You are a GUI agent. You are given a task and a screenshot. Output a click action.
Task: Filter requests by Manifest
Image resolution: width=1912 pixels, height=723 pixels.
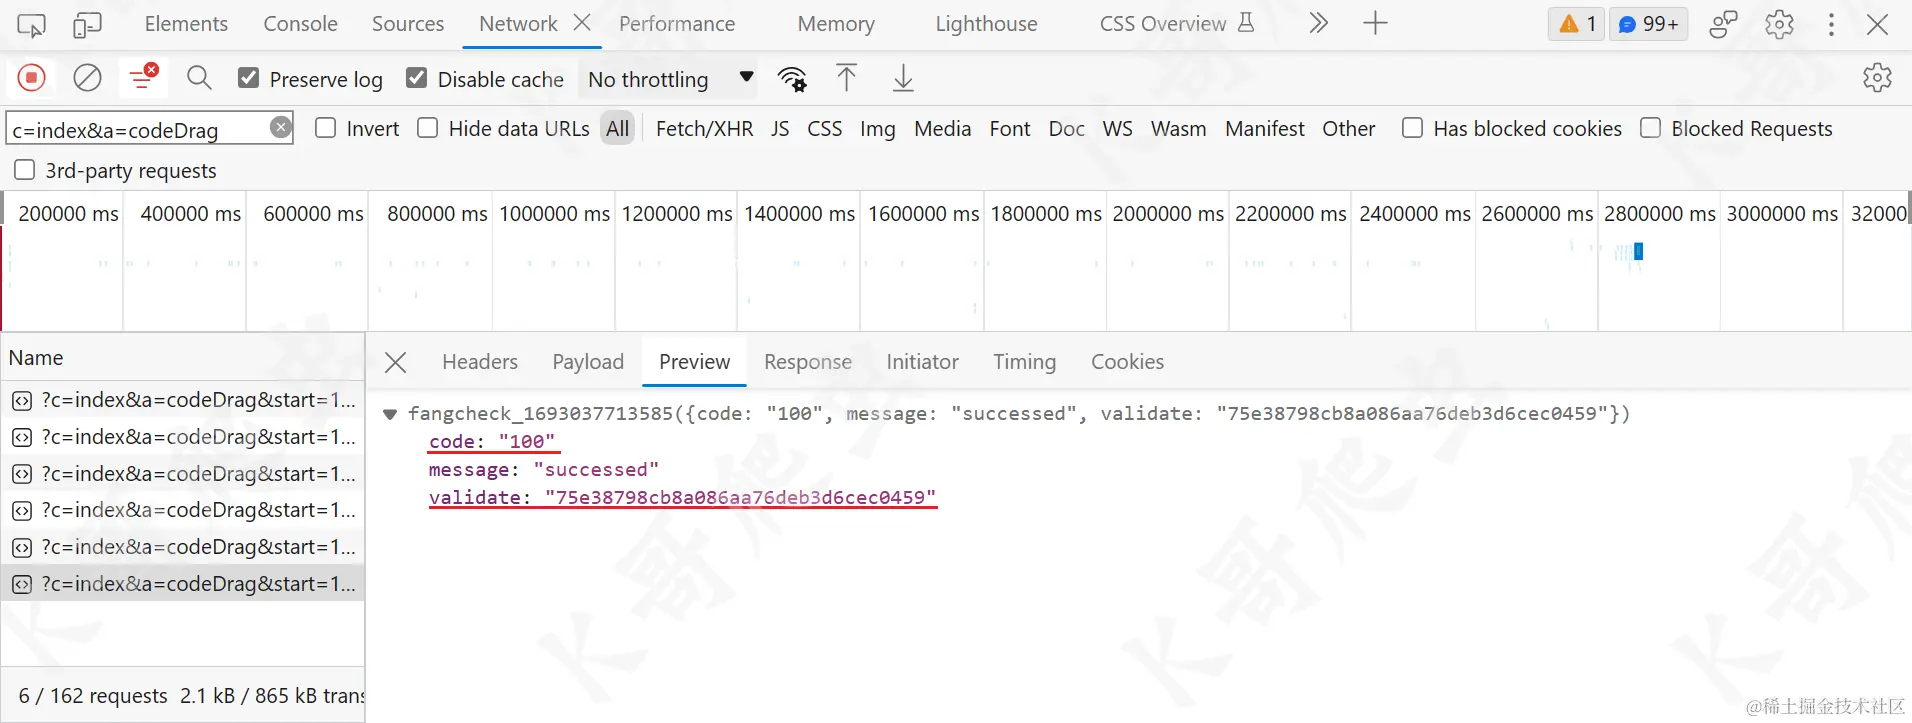click(x=1264, y=128)
